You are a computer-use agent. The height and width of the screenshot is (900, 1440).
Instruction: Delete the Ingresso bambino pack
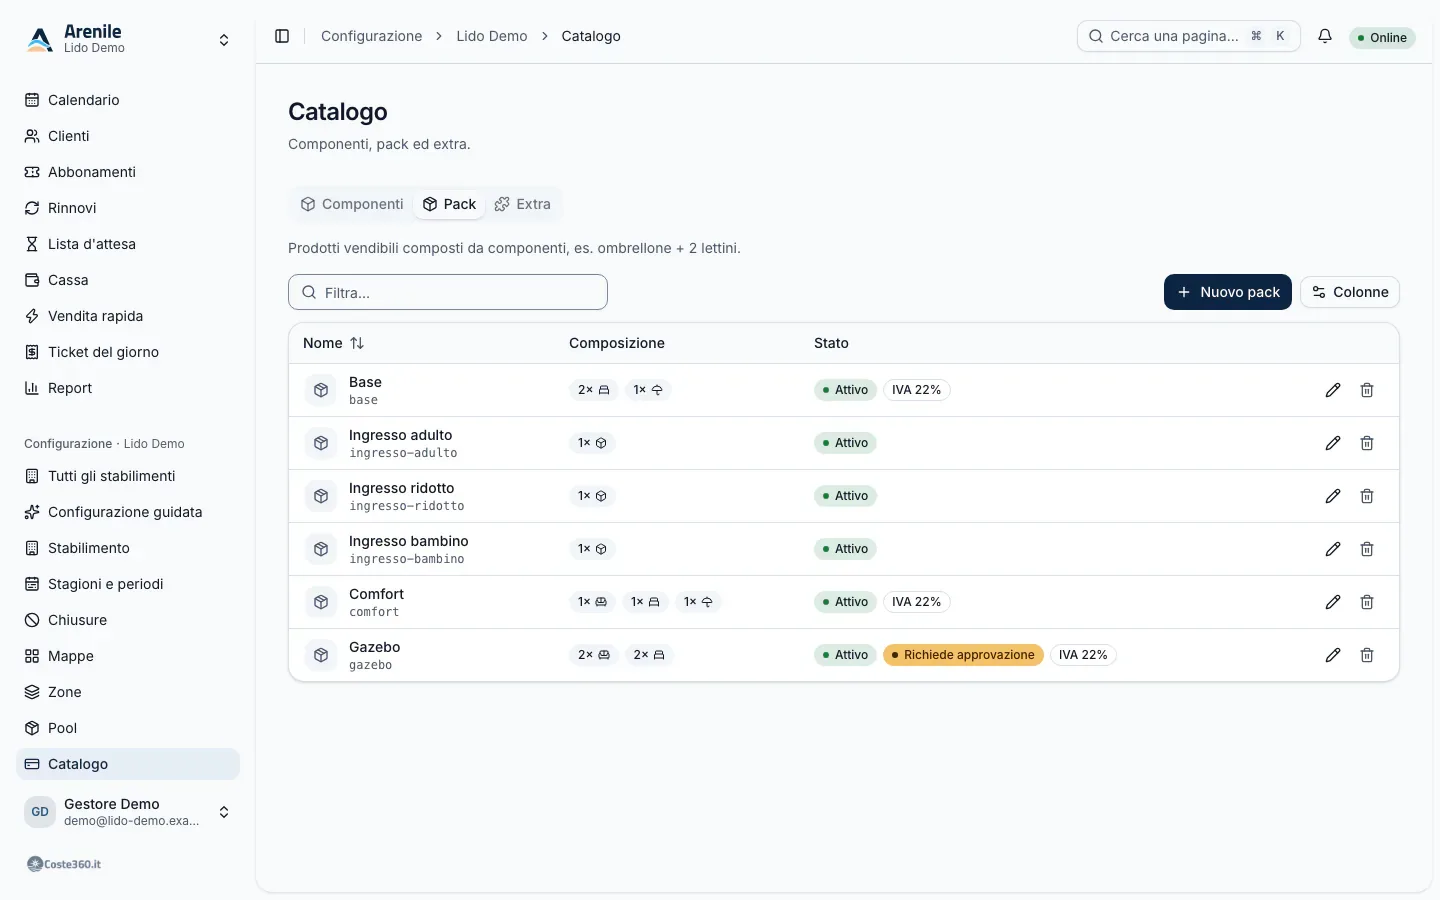[1367, 549]
